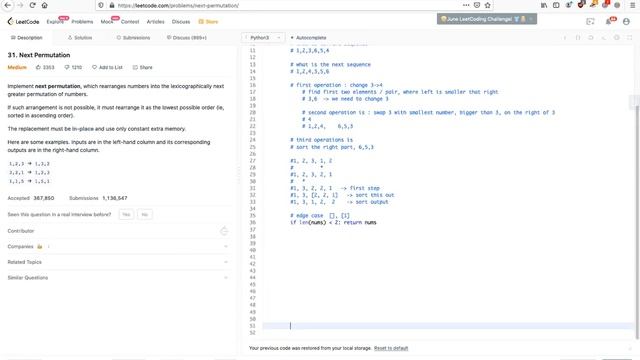Click the Submissions 1,136,547 statistic
Screen dimensions: 640x360
pos(98,198)
